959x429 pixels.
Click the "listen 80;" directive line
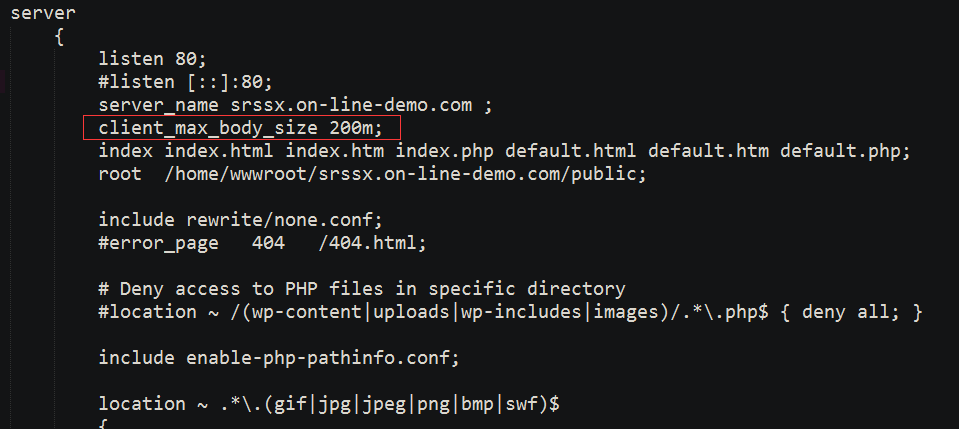pyautogui.click(x=153, y=59)
